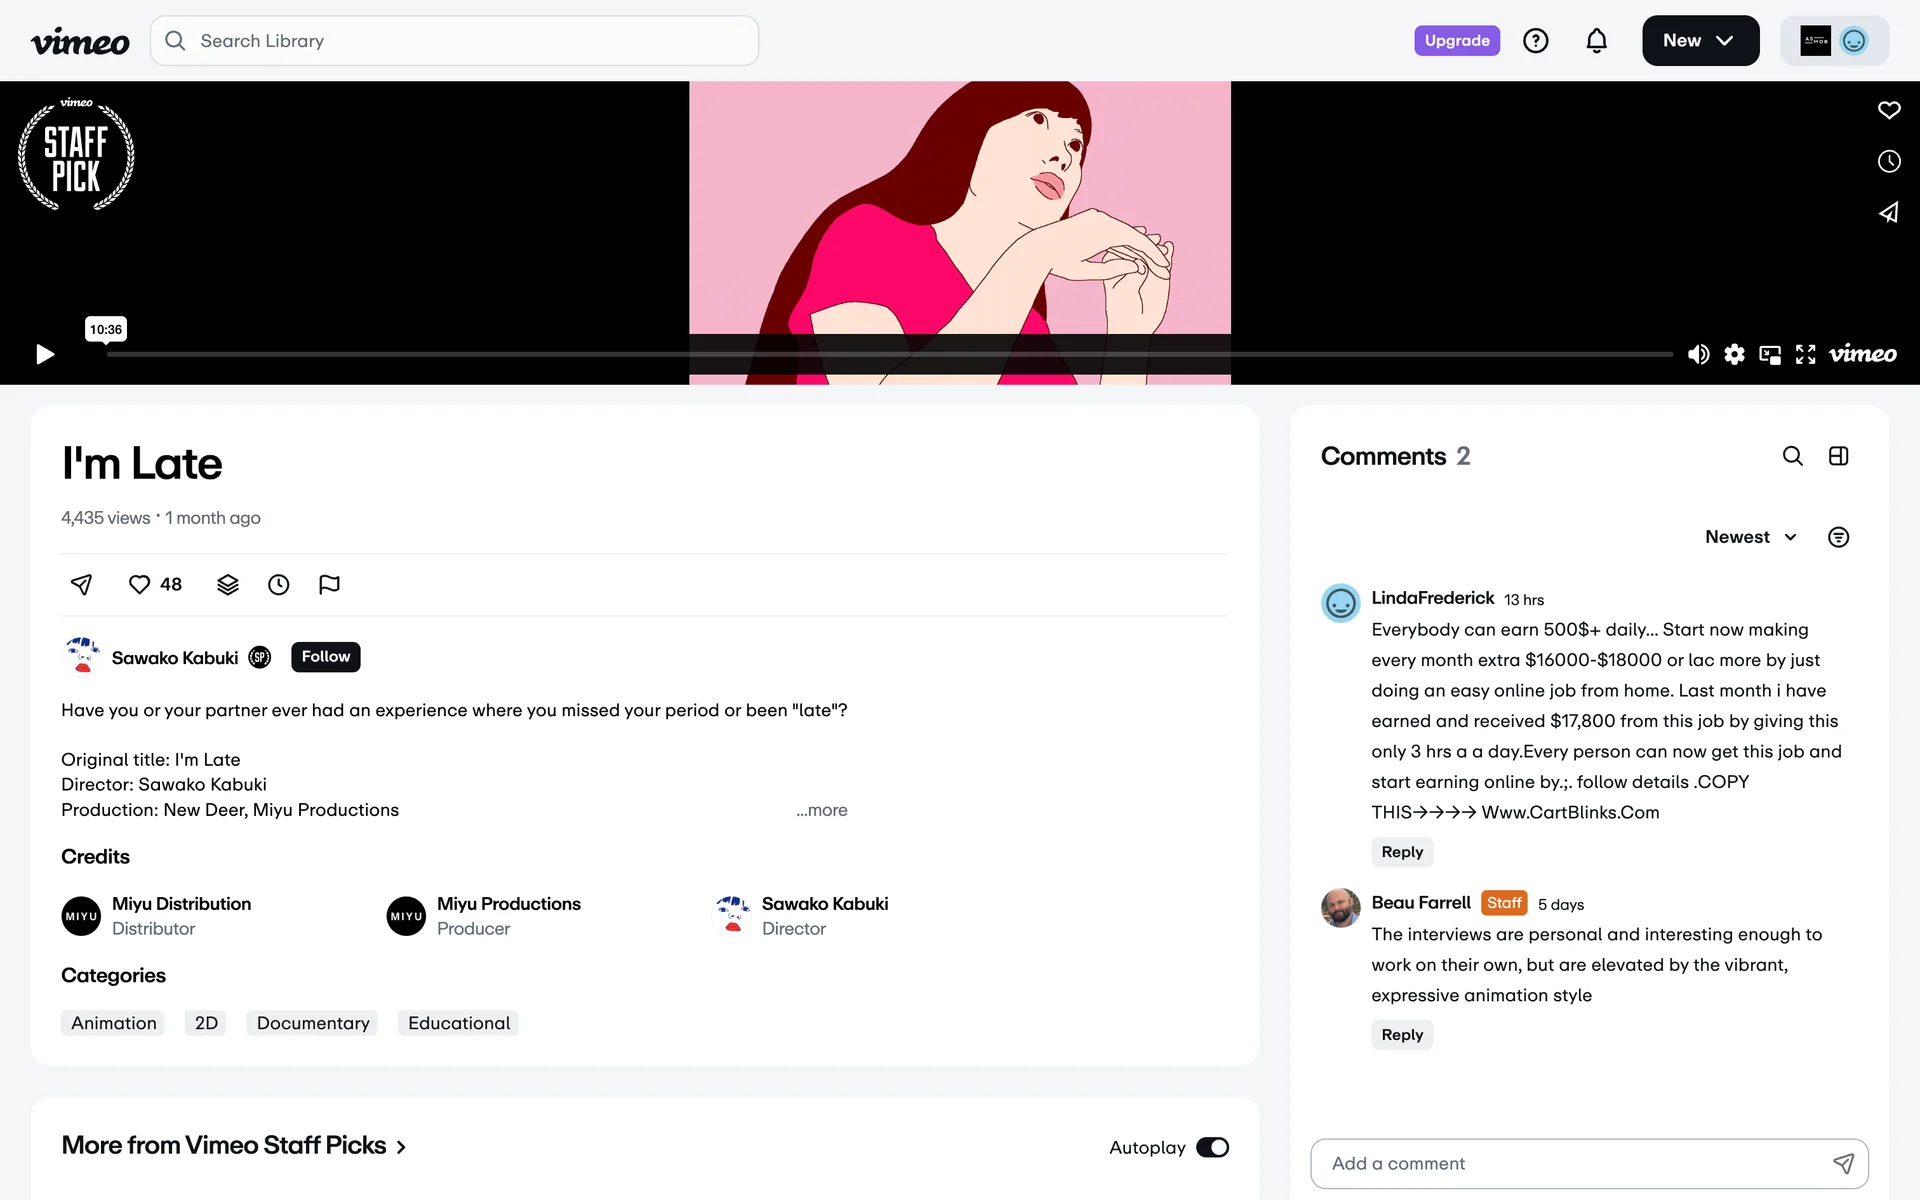Toggle picture-in-picture mode
The width and height of the screenshot is (1920, 1200).
coord(1770,354)
